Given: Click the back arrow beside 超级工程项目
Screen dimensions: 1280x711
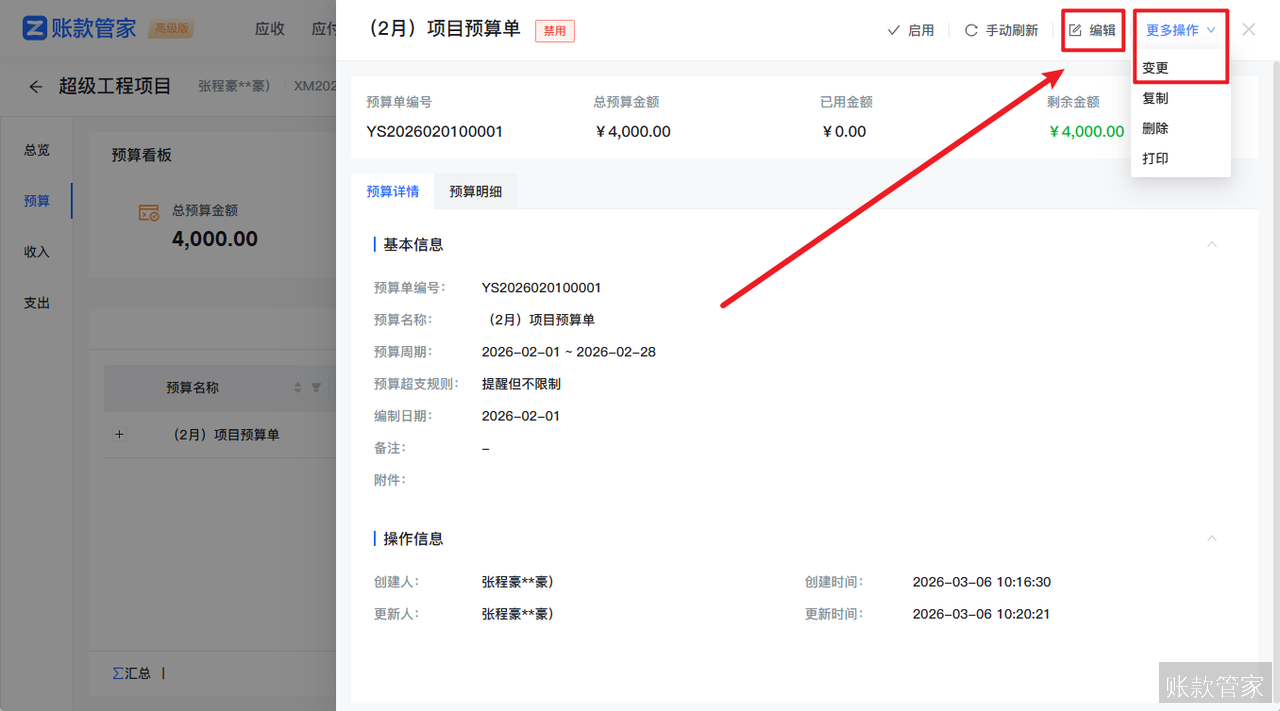Looking at the screenshot, I should click(x=35, y=86).
